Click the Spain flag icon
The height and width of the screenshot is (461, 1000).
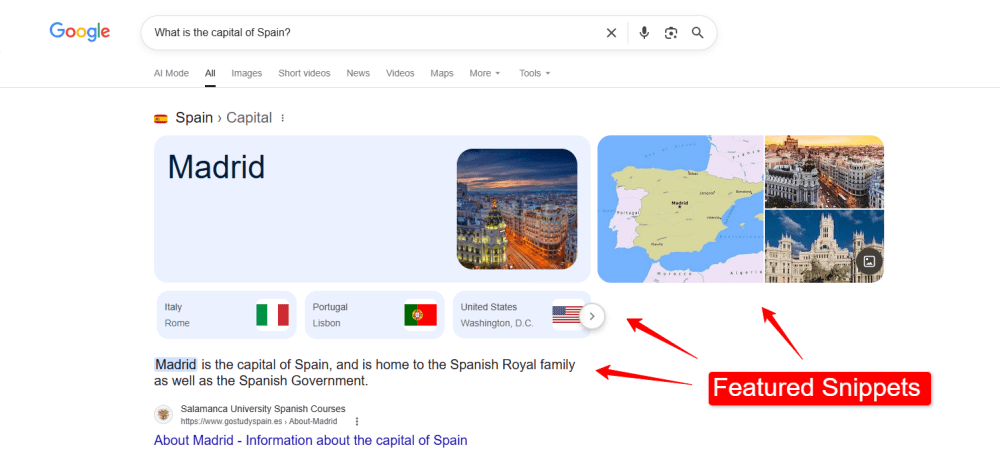coord(161,119)
